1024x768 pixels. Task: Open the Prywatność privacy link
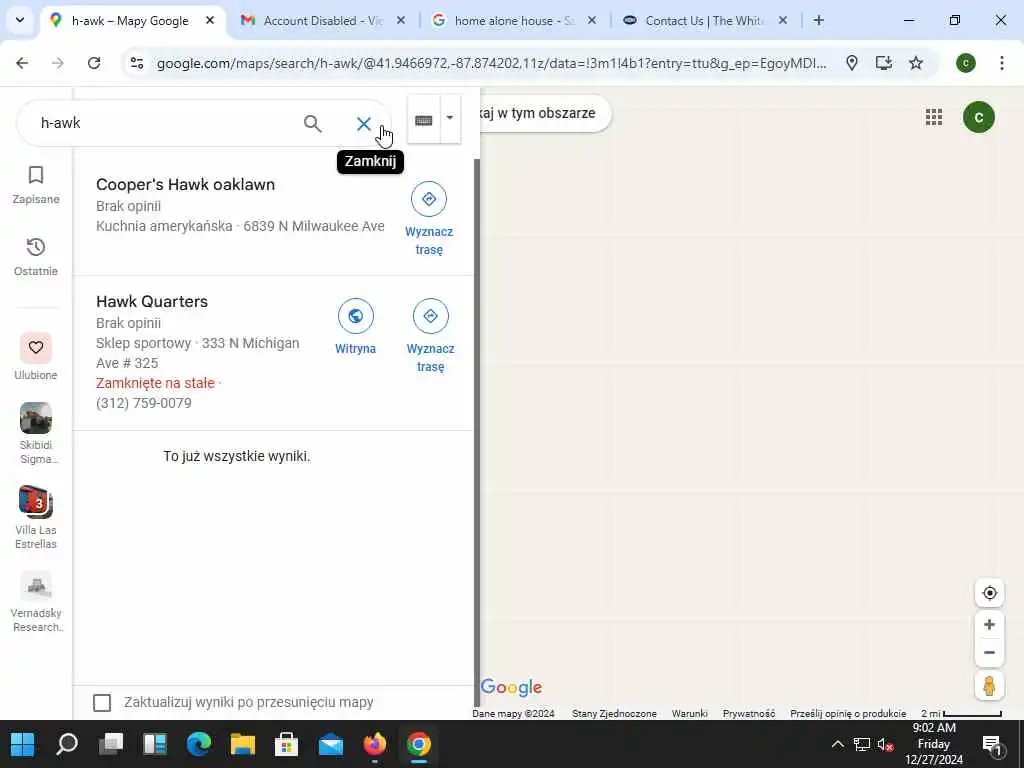tap(748, 714)
